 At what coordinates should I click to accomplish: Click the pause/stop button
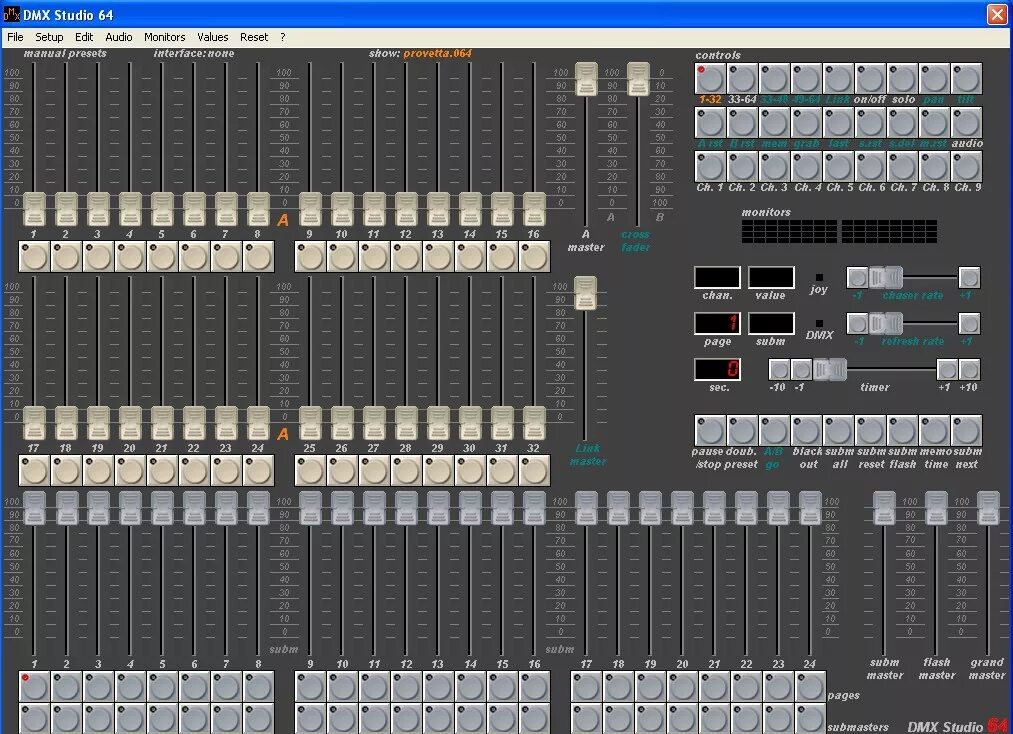(711, 431)
